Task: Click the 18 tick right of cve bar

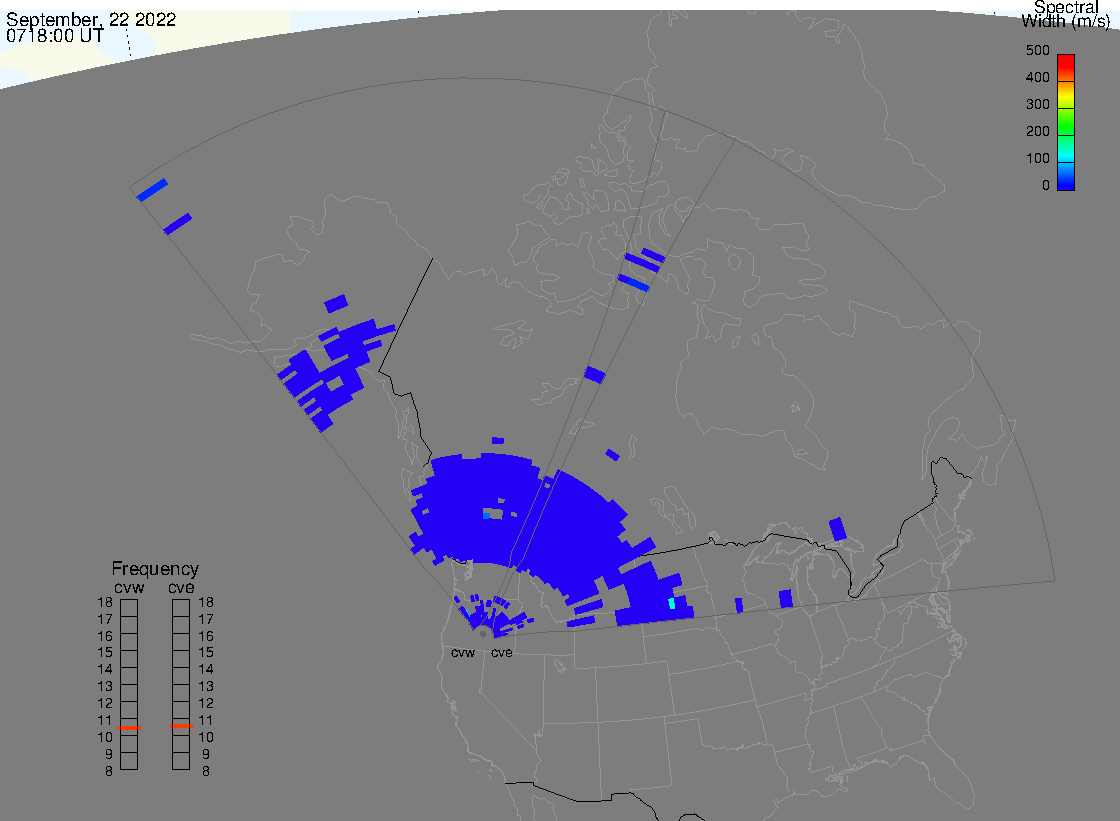Action: [206, 602]
